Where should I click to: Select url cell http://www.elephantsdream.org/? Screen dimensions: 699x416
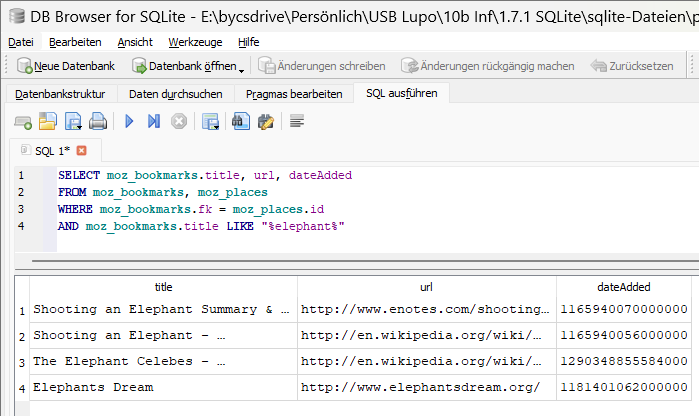click(427, 387)
